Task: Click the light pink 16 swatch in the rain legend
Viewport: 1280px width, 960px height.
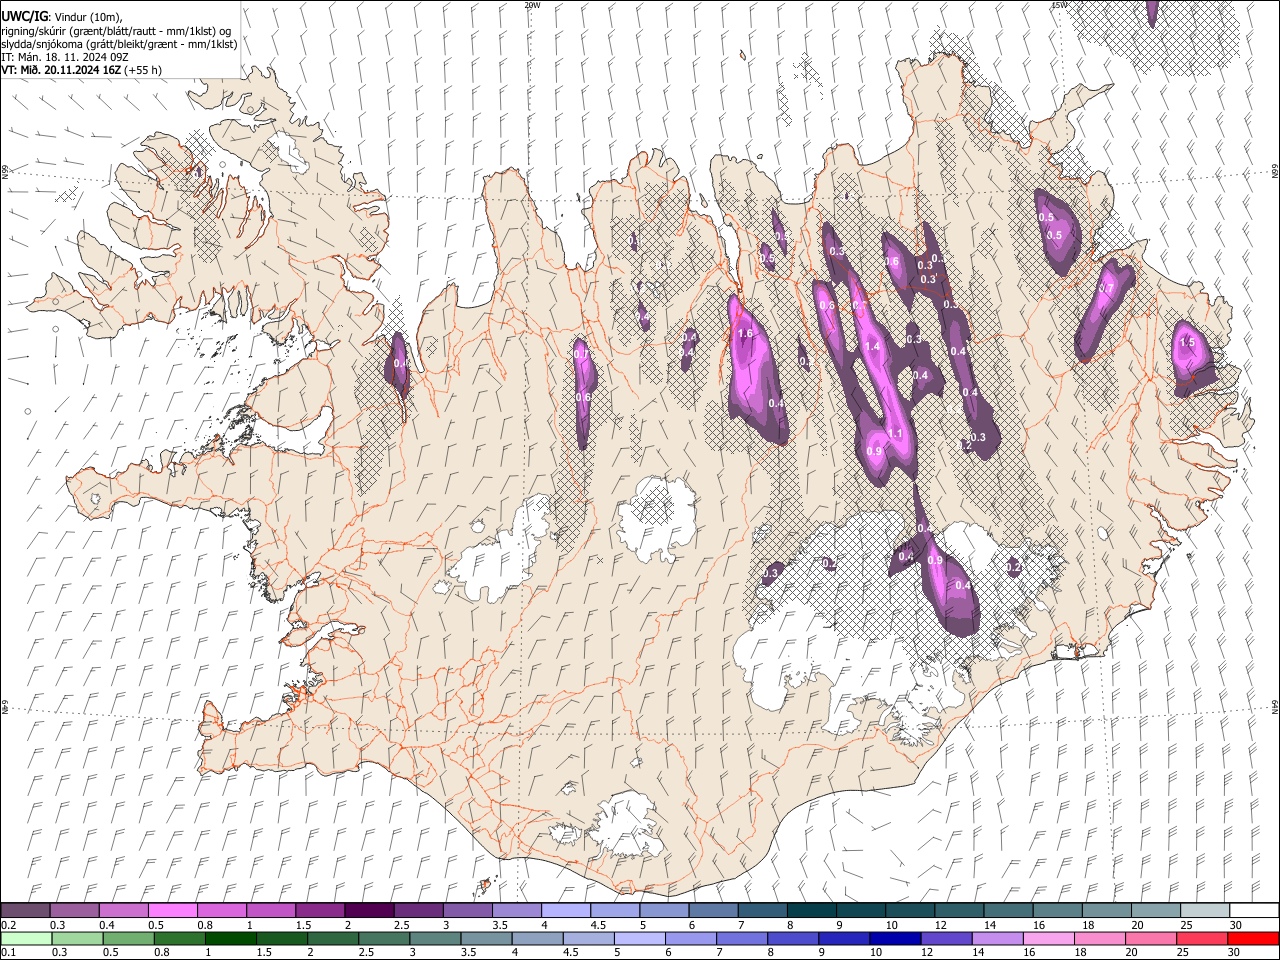Action: 1050,939
